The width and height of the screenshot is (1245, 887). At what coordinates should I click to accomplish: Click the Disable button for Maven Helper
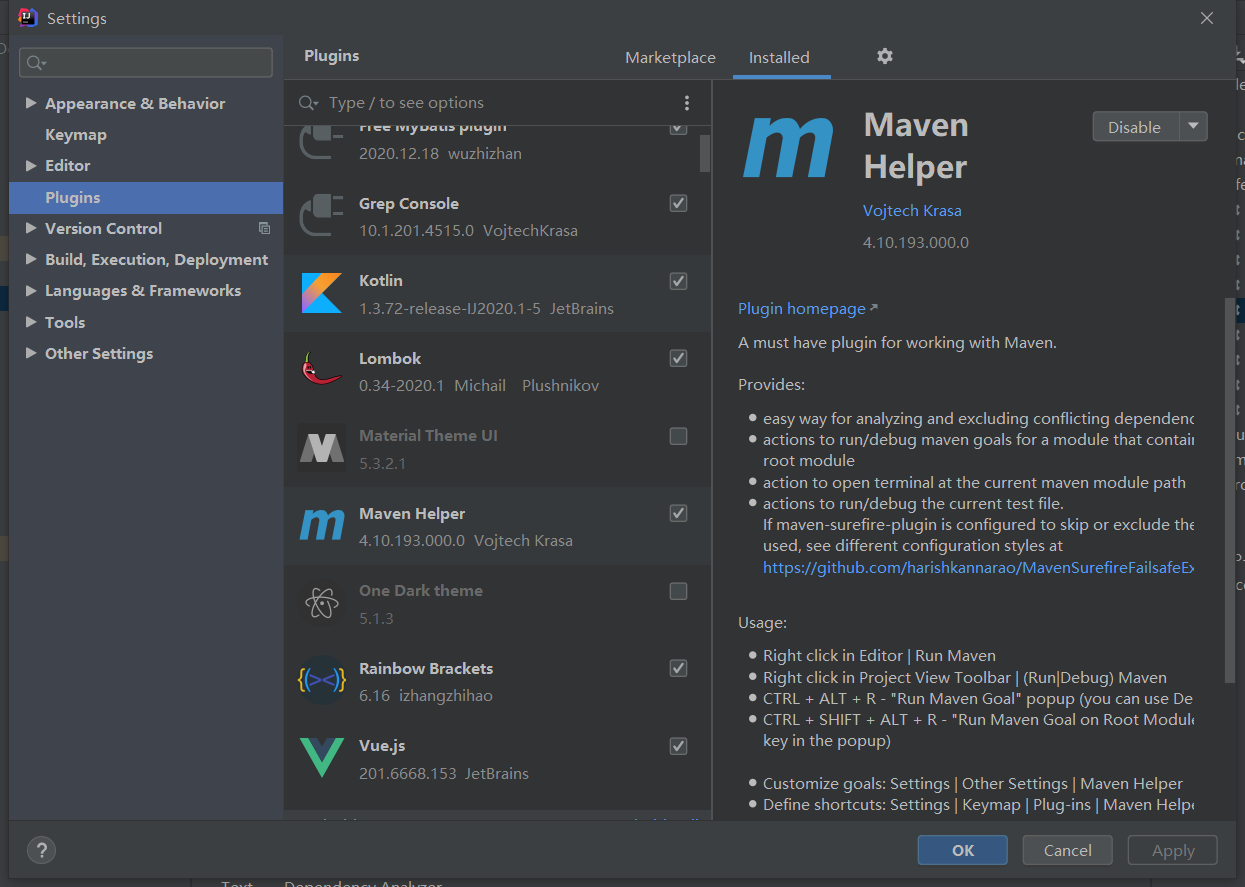click(x=1135, y=127)
